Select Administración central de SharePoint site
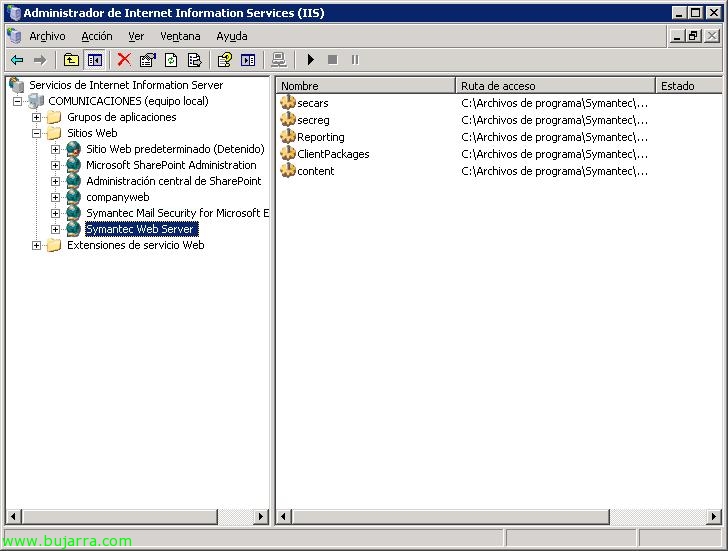 coord(174,181)
